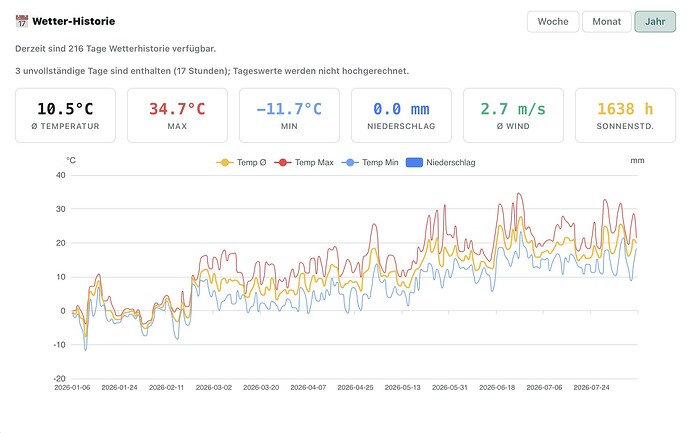Click the Min −11.7°C card
Image resolution: width=690 pixels, height=433 pixels.
289,115
